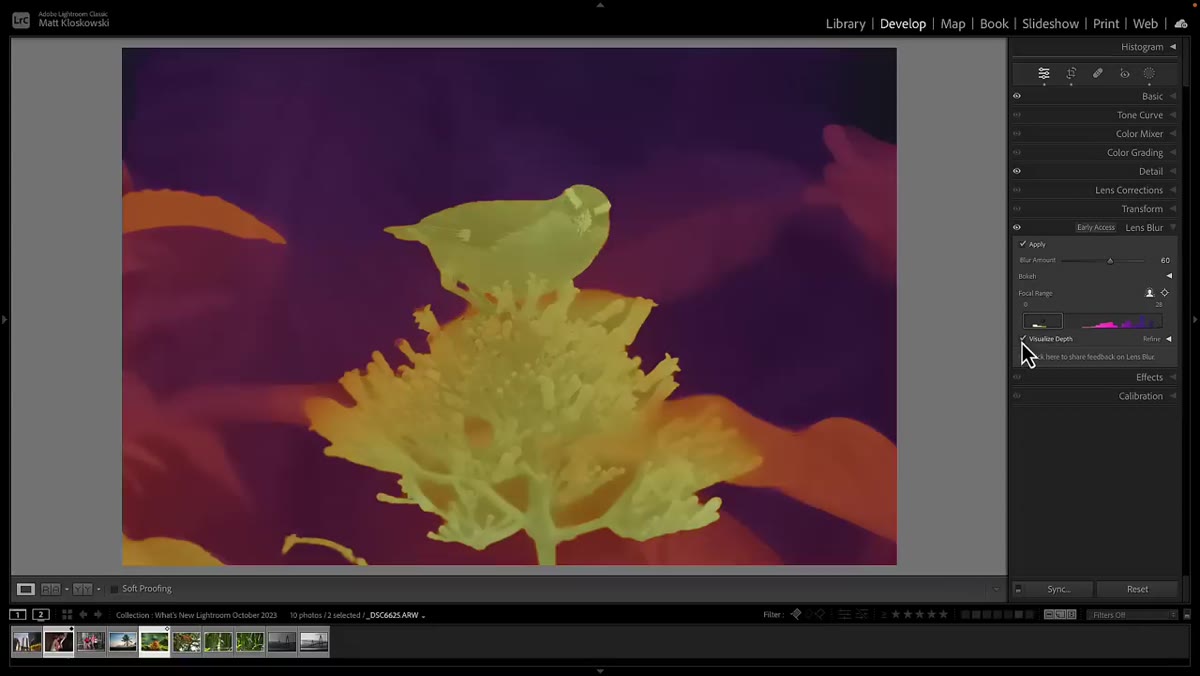Click the Sync... button
The width and height of the screenshot is (1200, 676).
pos(1058,589)
